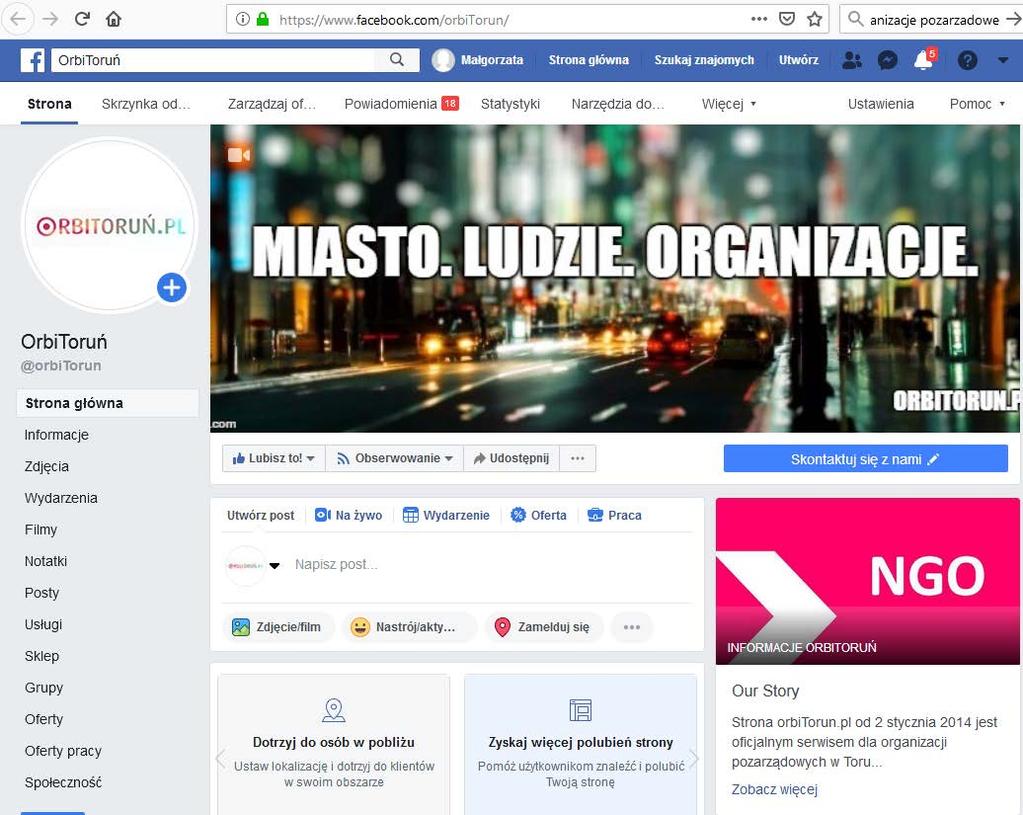The height and width of the screenshot is (815, 1023).
Task: Open the NGO Informacje OrbiToruń story image
Action: click(867, 581)
